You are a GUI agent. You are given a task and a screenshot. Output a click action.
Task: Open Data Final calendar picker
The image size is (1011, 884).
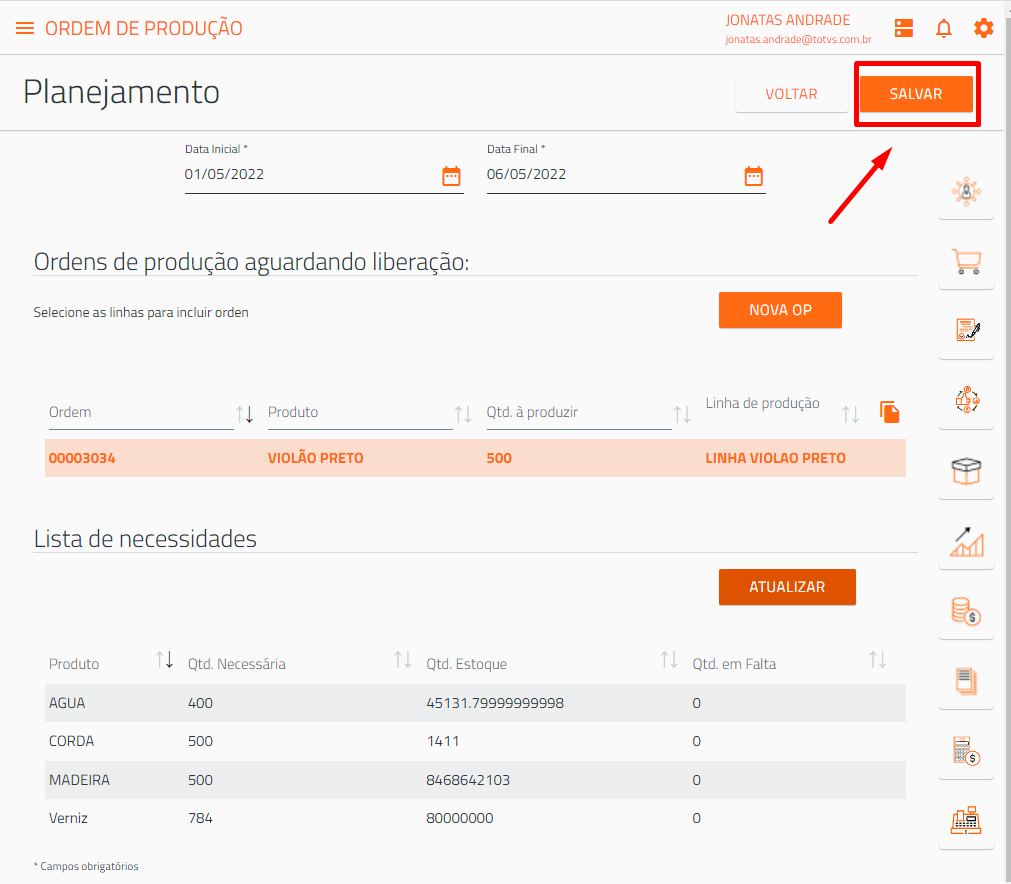pos(753,175)
